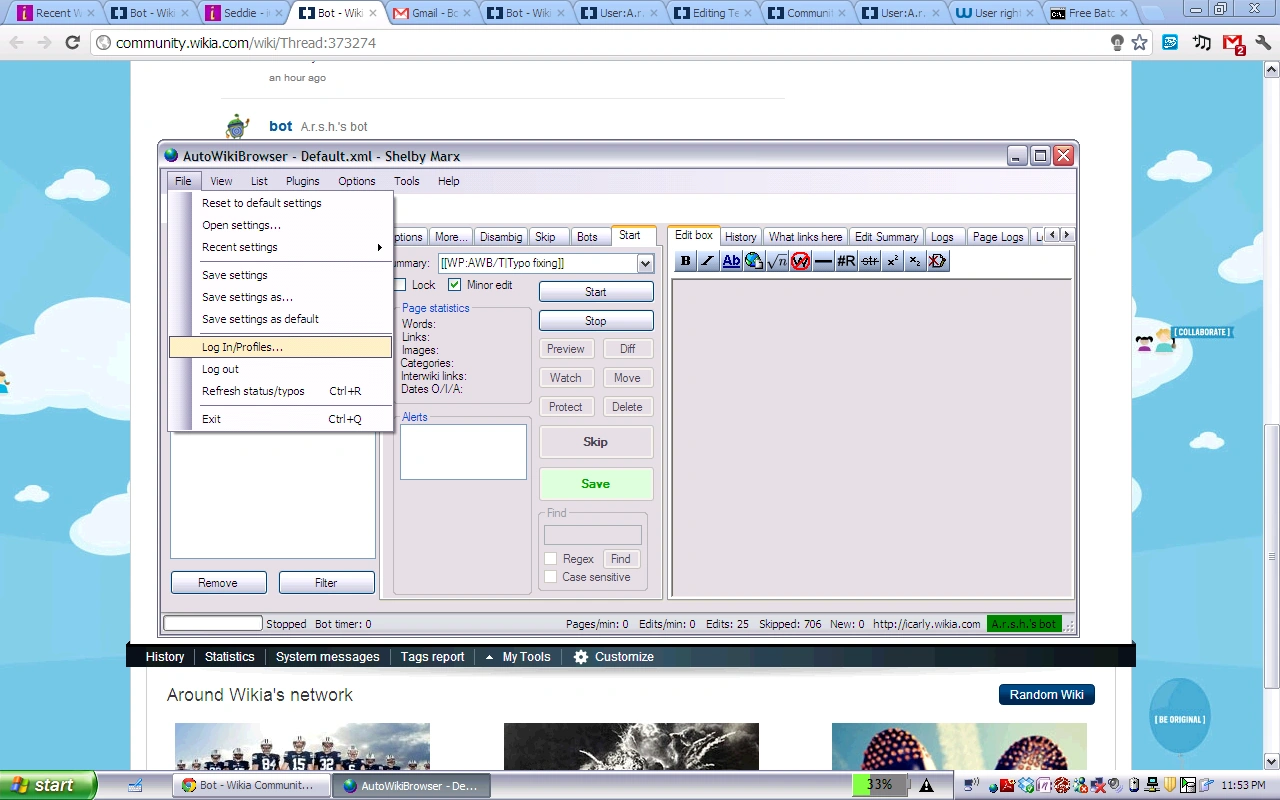Choose Log In/Profiles... menu entry
Viewport: 1280px width, 800px height.
coord(280,347)
